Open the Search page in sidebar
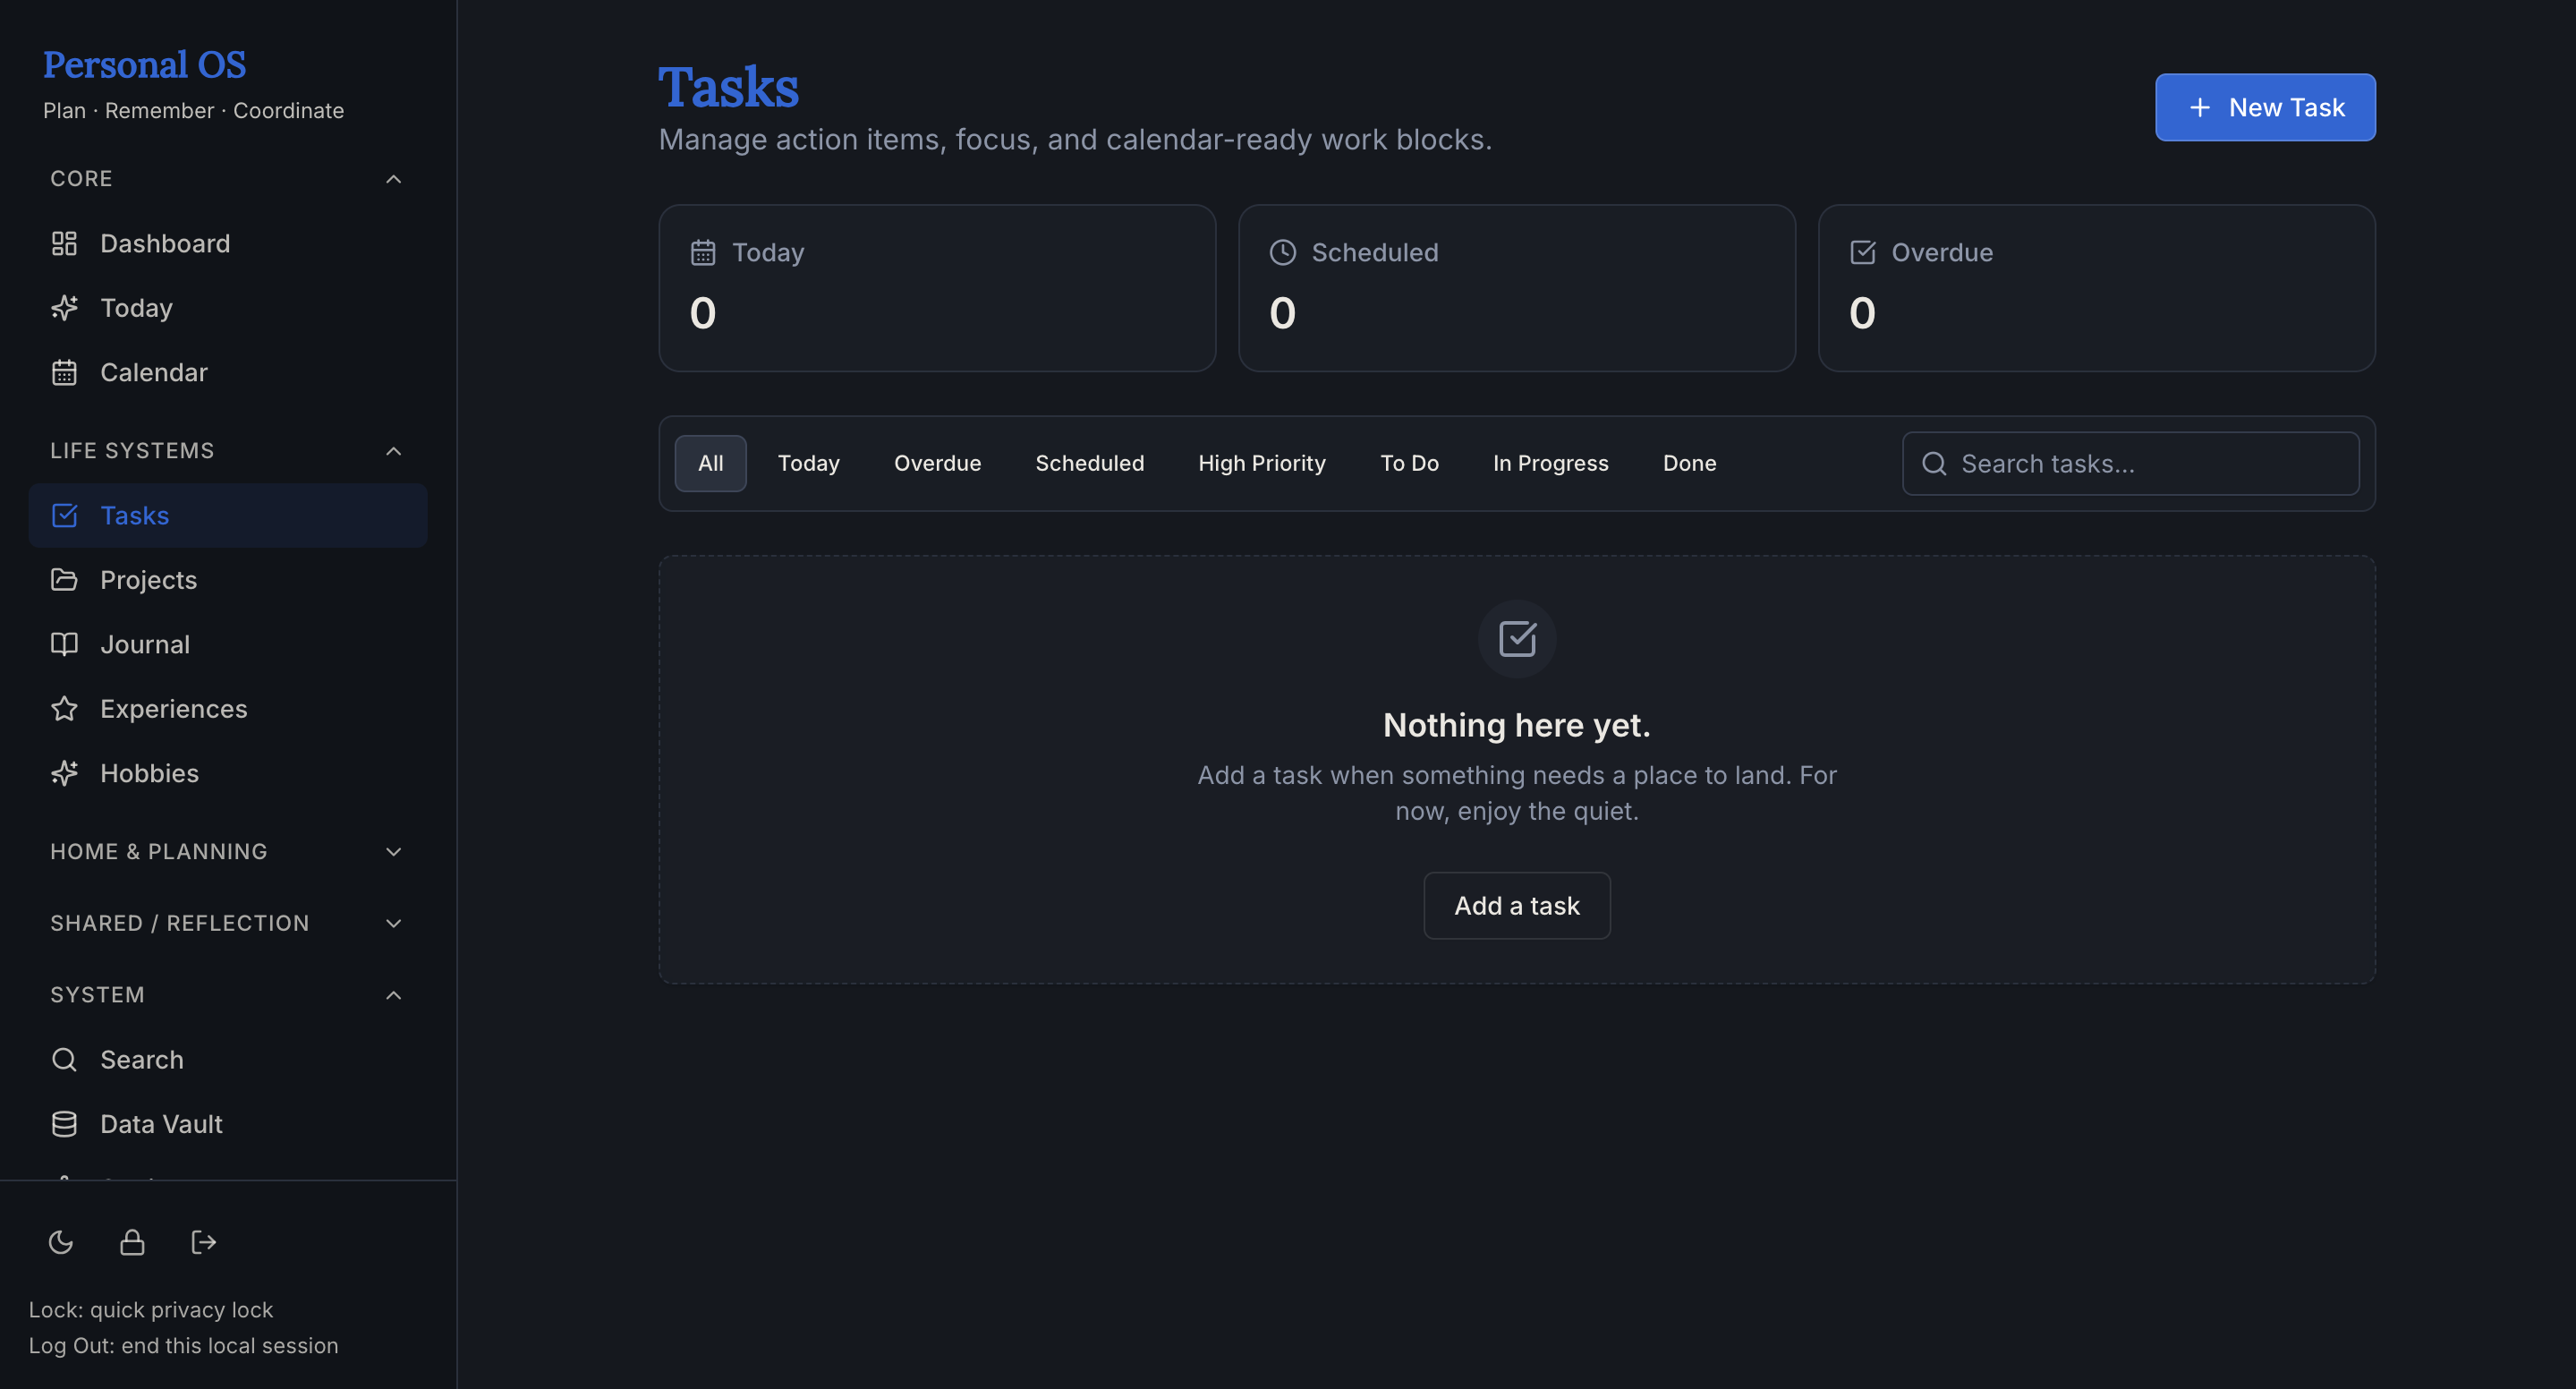This screenshot has width=2576, height=1389. (x=228, y=1060)
